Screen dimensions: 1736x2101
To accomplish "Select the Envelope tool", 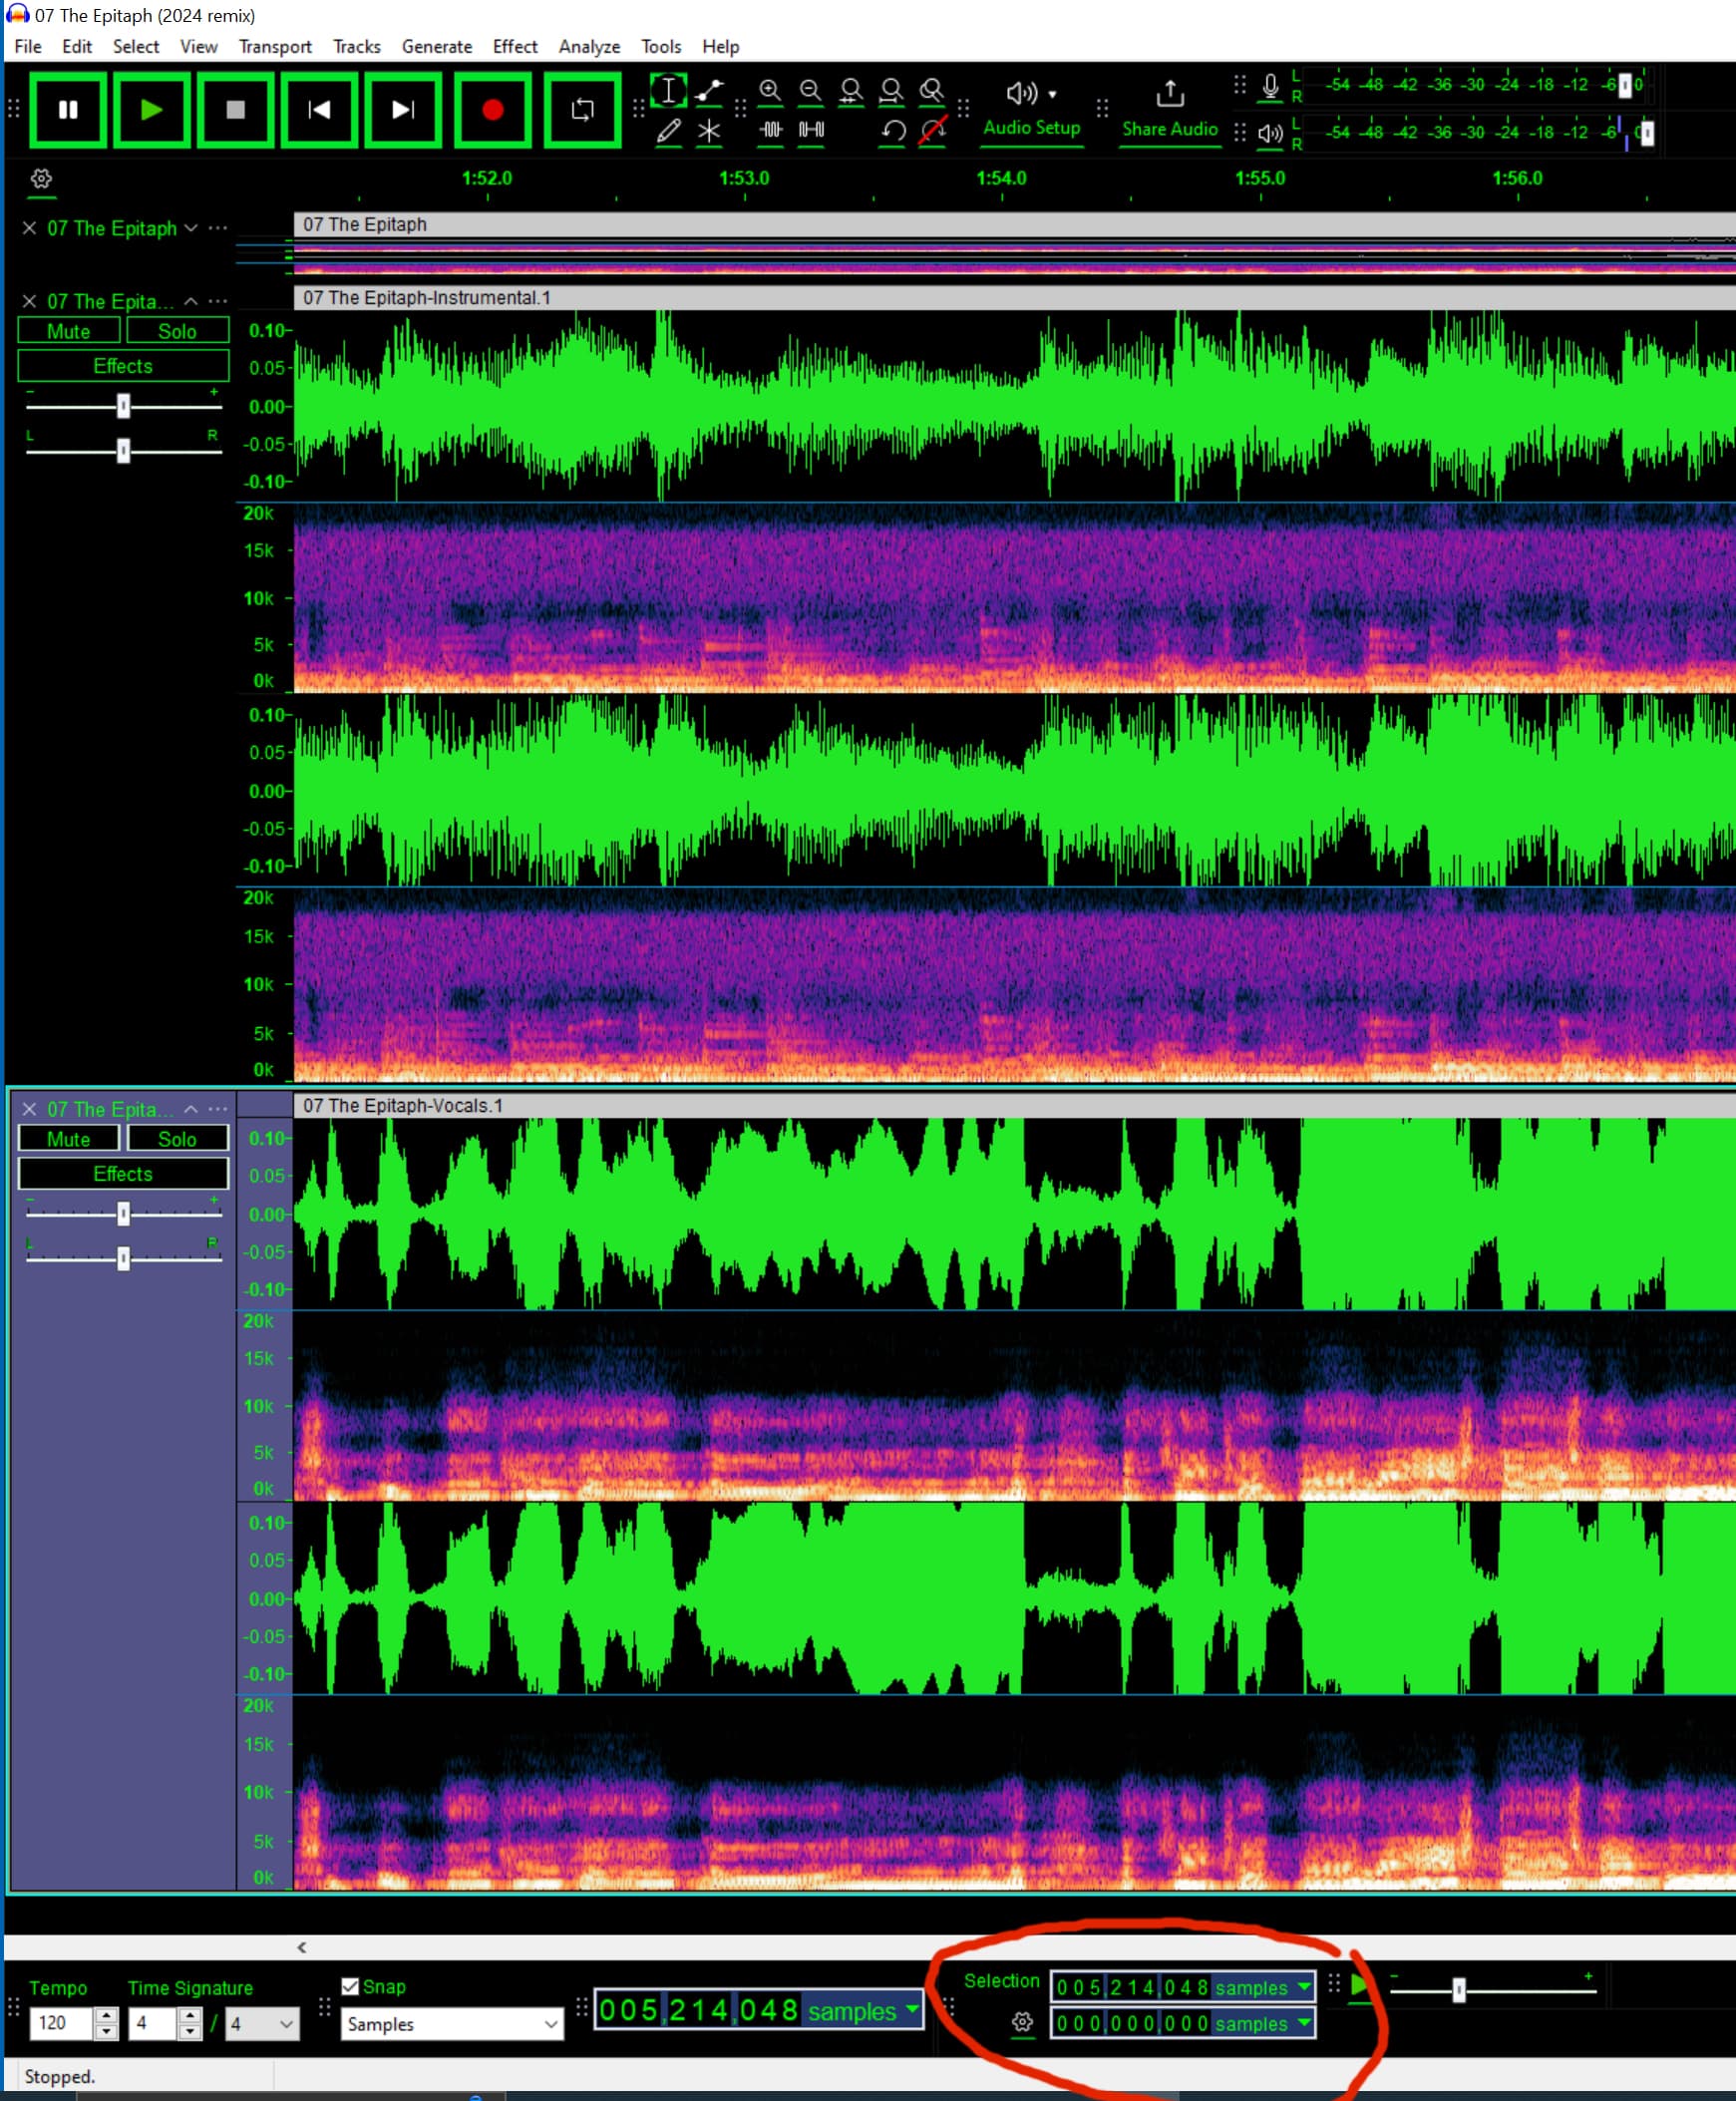I will 710,90.
